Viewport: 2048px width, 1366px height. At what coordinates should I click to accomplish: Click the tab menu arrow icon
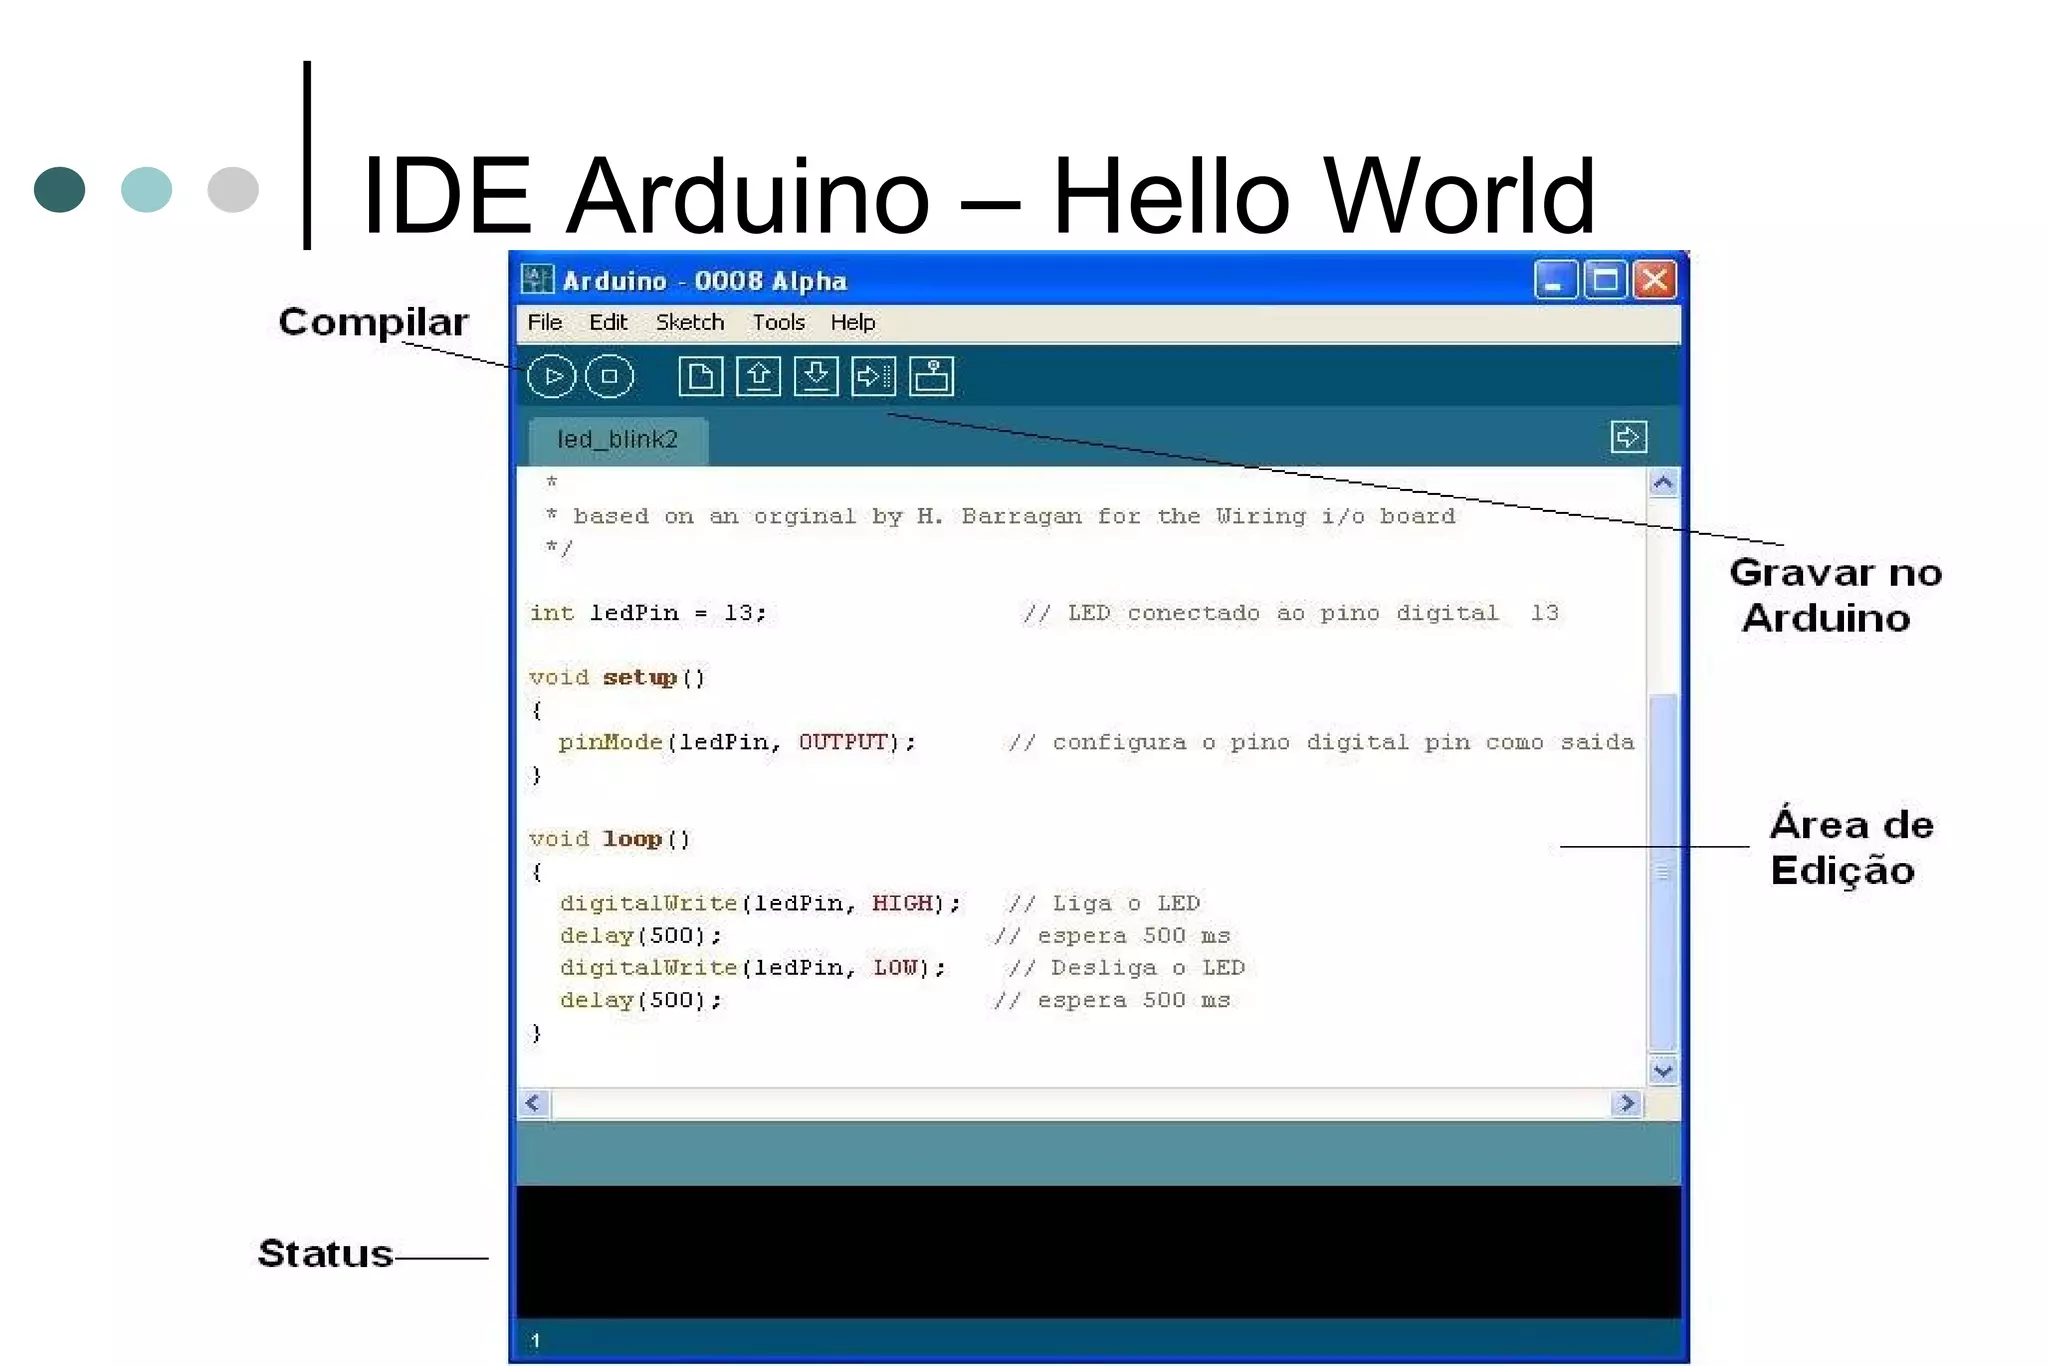[x=1629, y=437]
